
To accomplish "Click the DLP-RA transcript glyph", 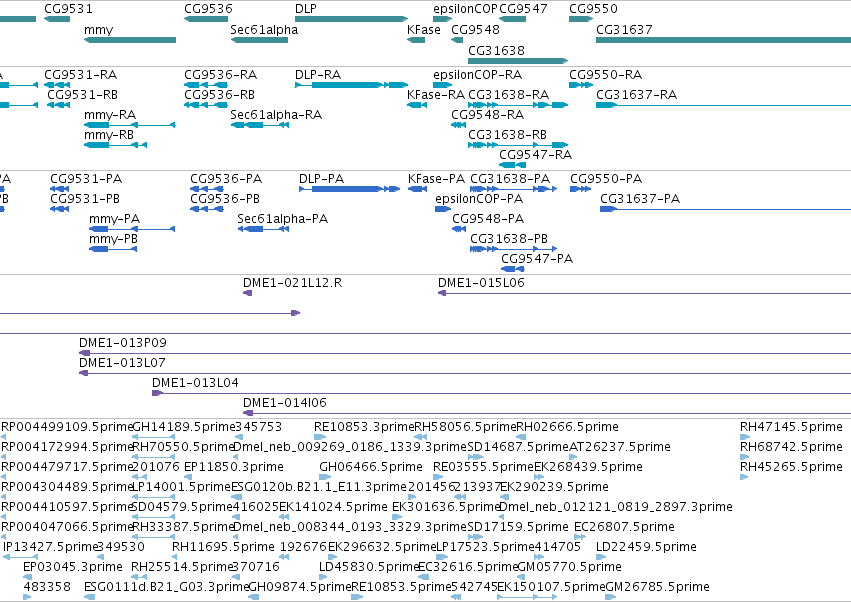I will [351, 85].
